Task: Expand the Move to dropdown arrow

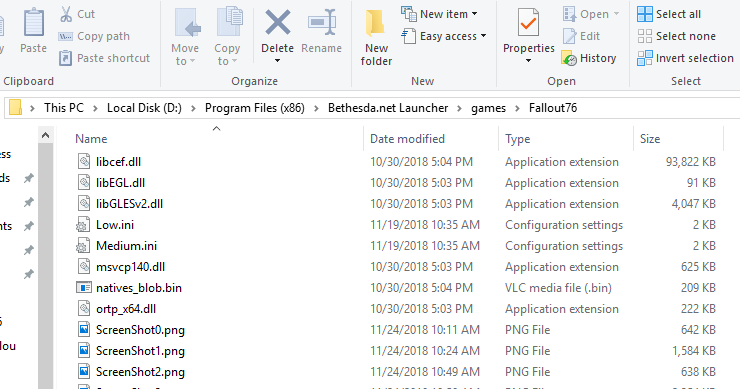Action: (193, 61)
